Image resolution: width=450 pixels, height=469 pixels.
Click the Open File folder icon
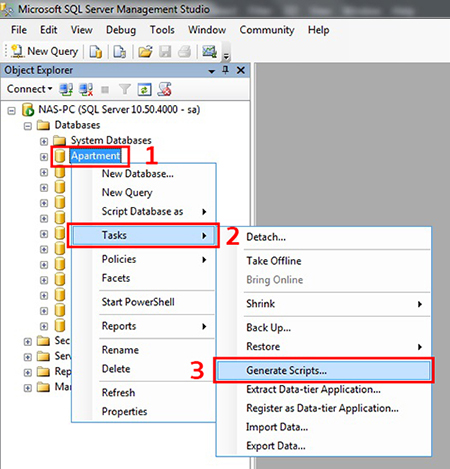pos(145,52)
